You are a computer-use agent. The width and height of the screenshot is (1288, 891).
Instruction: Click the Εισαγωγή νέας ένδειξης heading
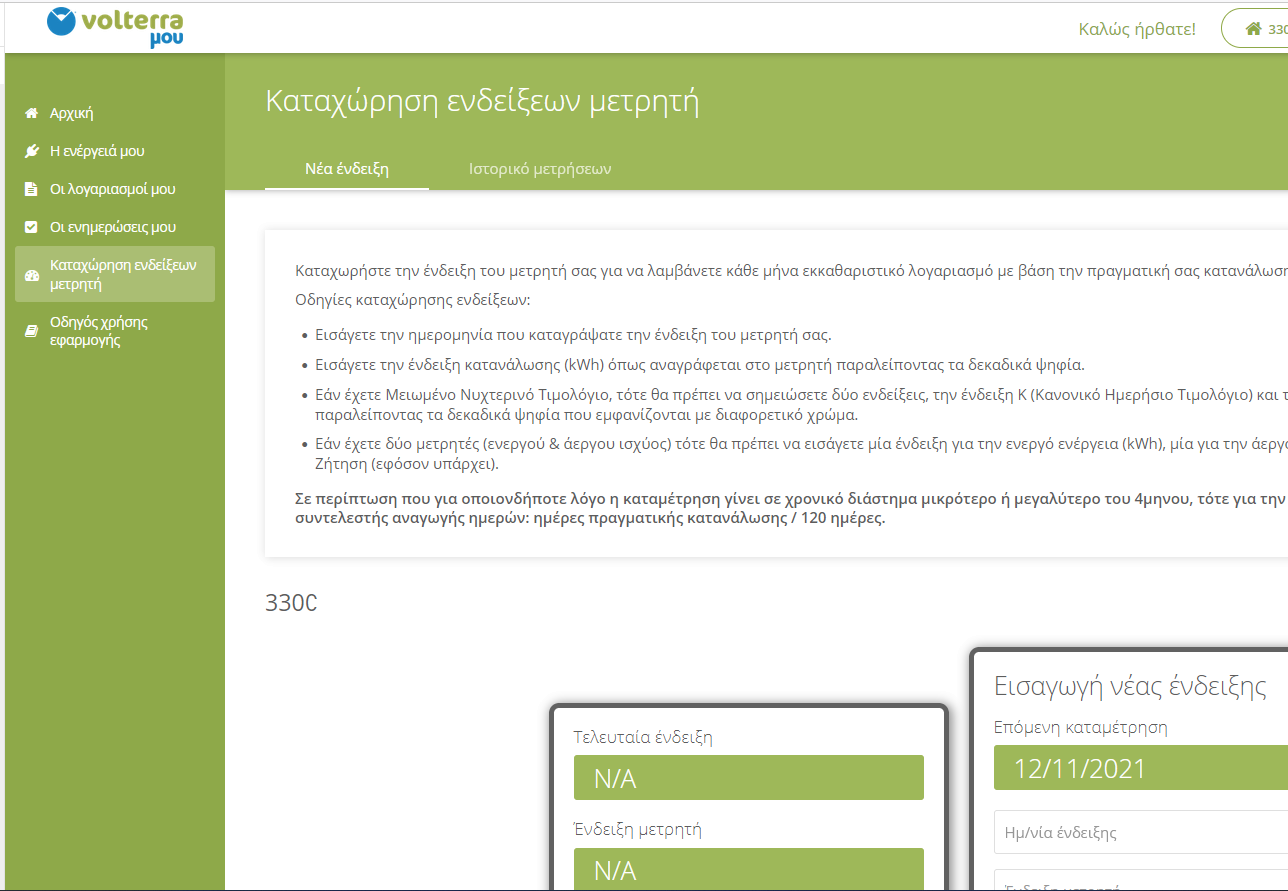(1131, 687)
